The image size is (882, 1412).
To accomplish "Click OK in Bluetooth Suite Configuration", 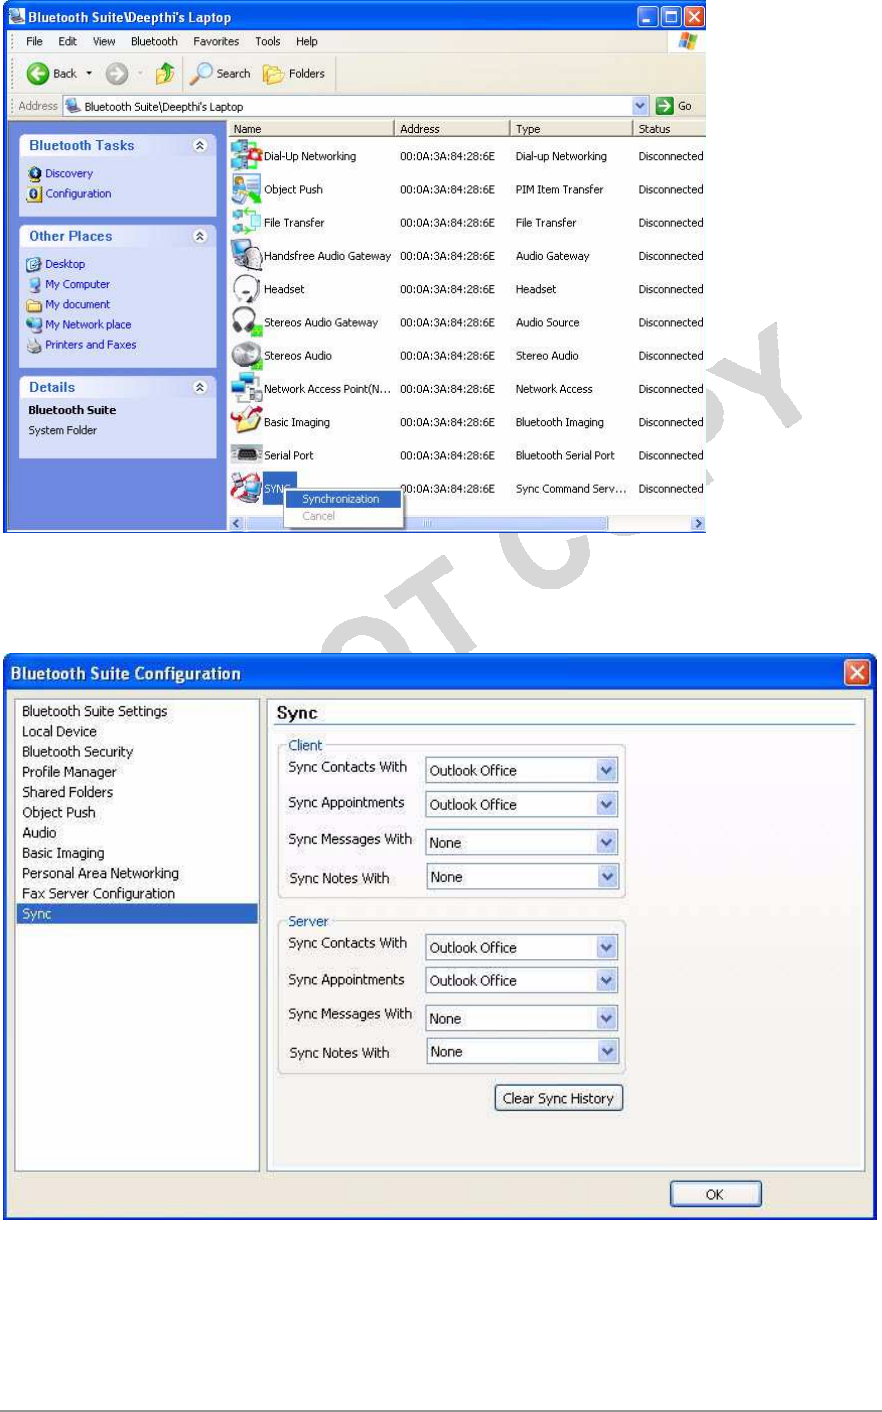I will point(715,1194).
